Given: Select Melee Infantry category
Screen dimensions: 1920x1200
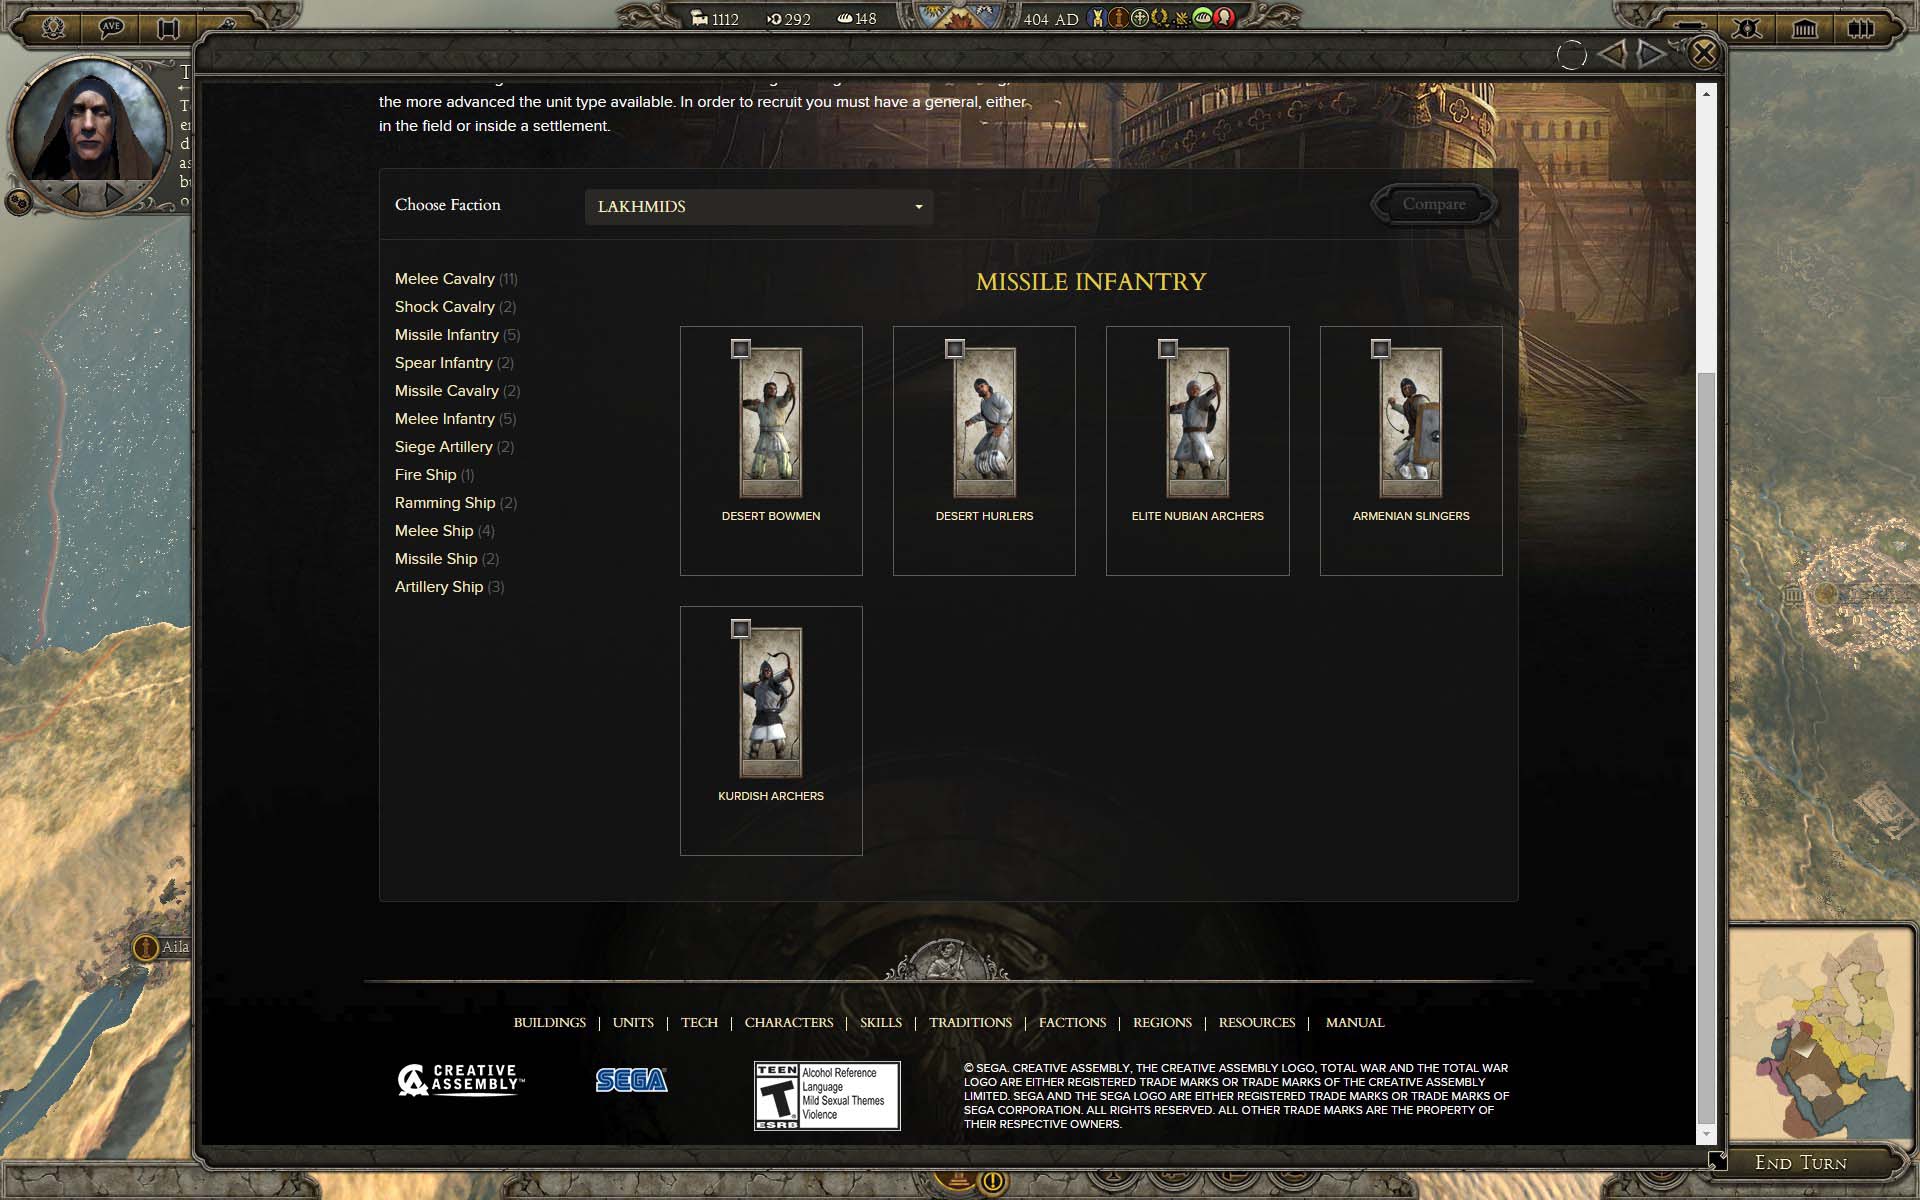Looking at the screenshot, I should coord(455,419).
